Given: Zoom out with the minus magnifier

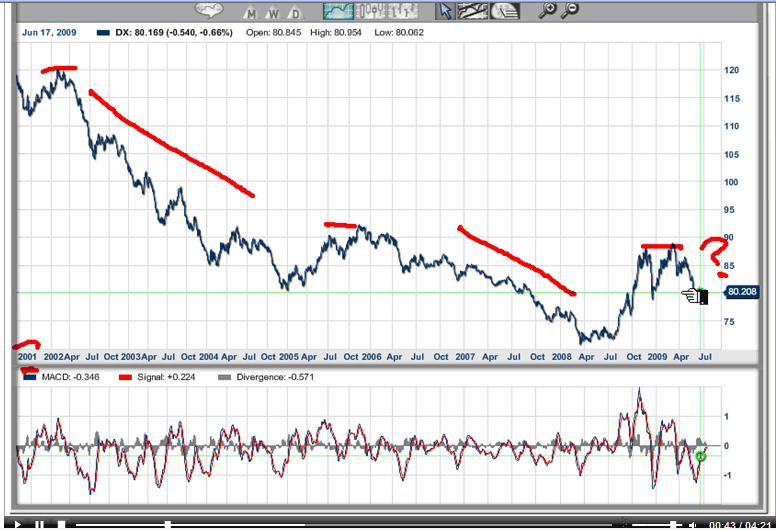Looking at the screenshot, I should point(572,11).
